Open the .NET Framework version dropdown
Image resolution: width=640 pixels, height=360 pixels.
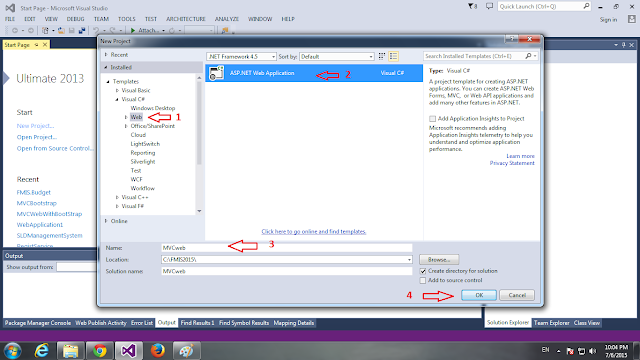pos(242,56)
